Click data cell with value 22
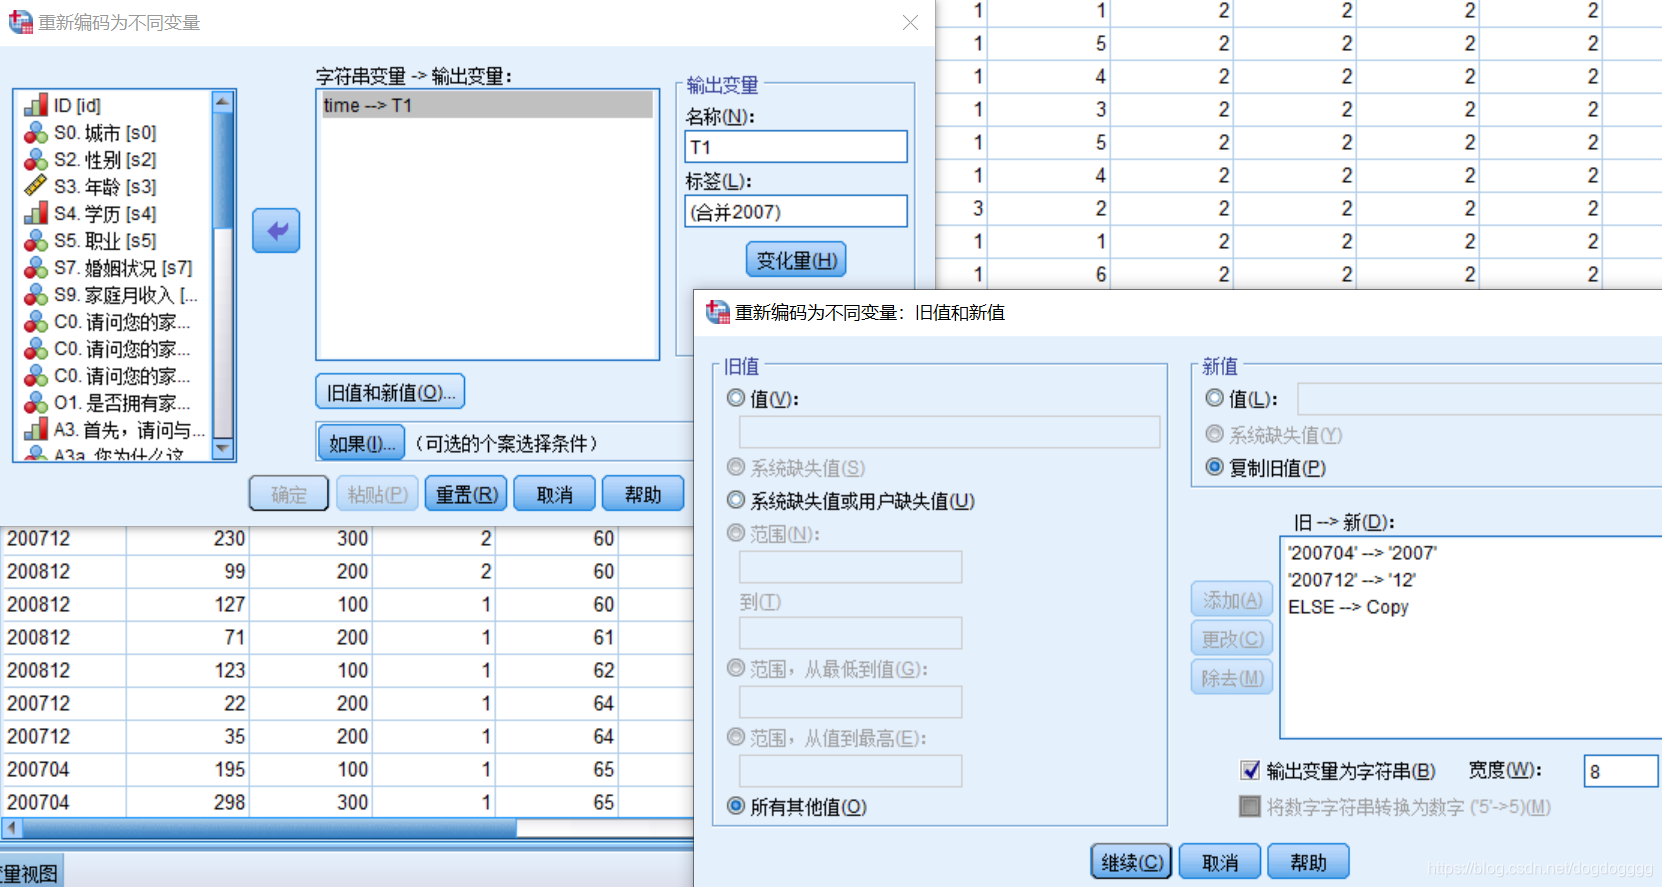 187,703
